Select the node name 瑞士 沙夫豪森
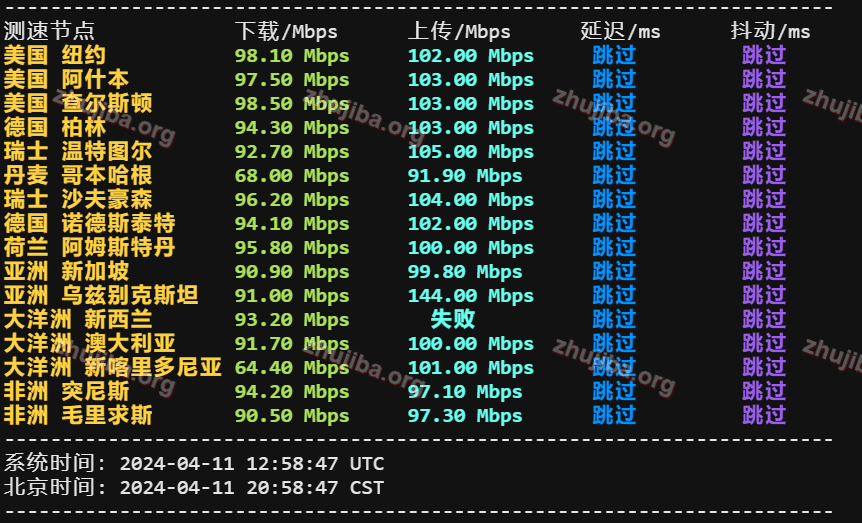Image resolution: width=862 pixels, height=523 pixels. pos(78,200)
